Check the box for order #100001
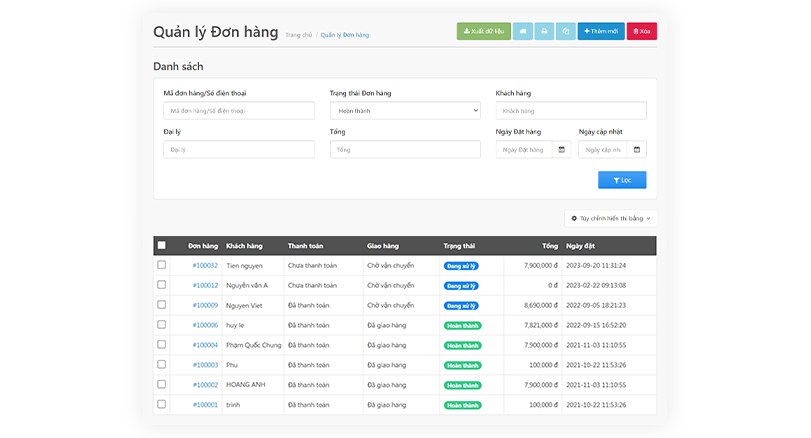 click(x=162, y=404)
